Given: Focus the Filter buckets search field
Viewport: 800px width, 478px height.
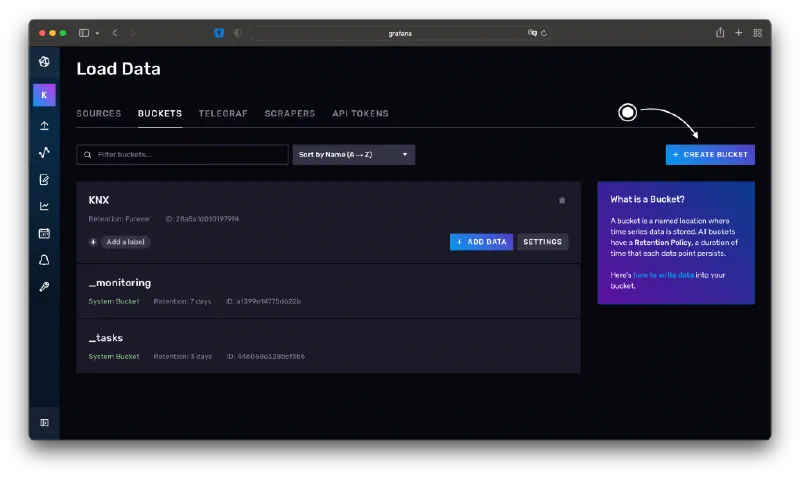Looking at the screenshot, I should (x=182, y=155).
